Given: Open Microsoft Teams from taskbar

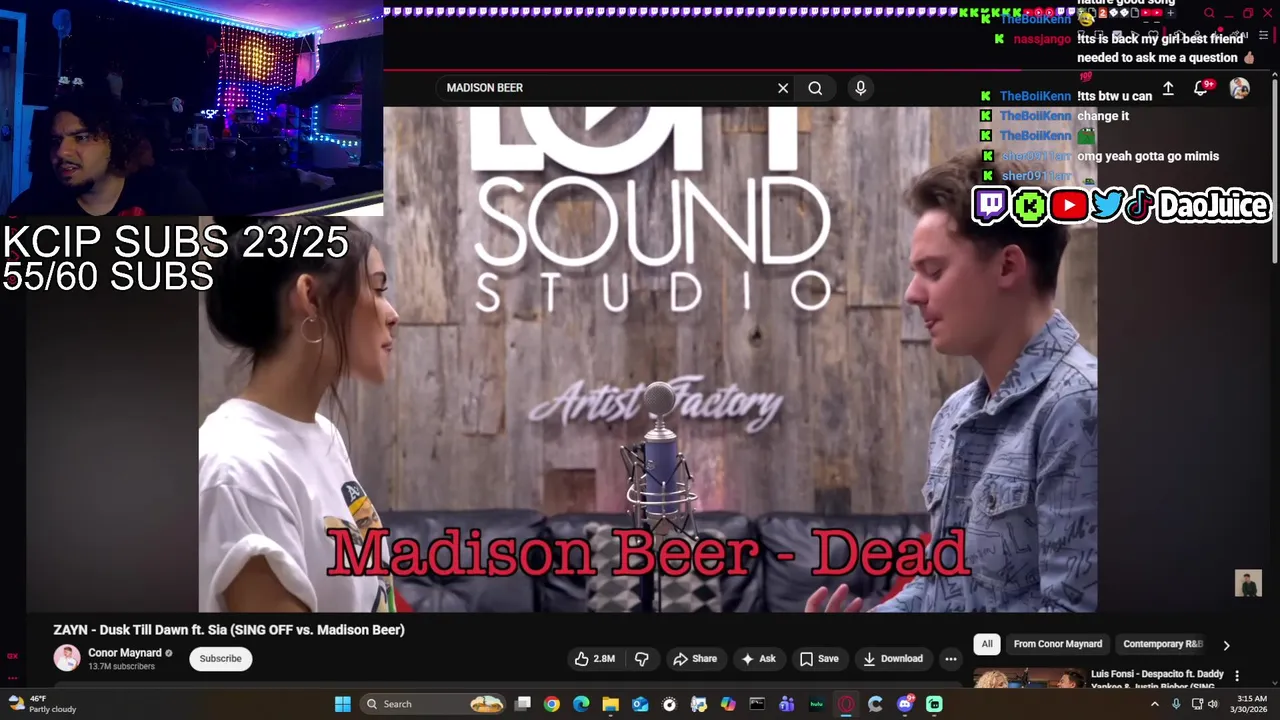Looking at the screenshot, I should pyautogui.click(x=787, y=704).
